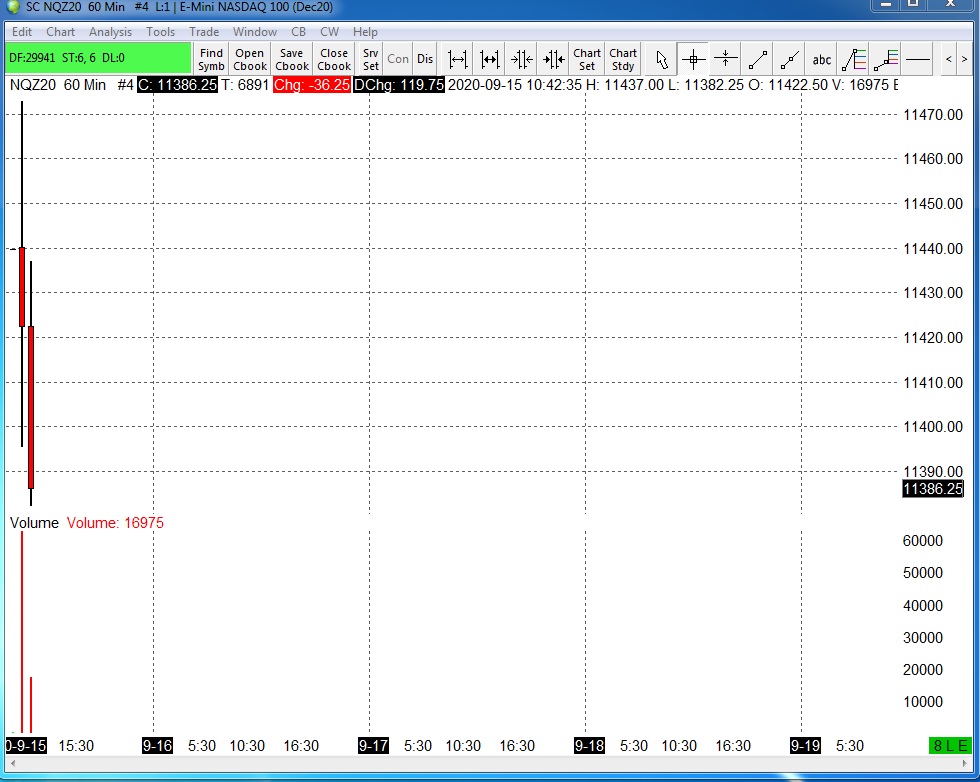Select the pointer arrow tool
This screenshot has width=980, height=782.
click(x=661, y=59)
